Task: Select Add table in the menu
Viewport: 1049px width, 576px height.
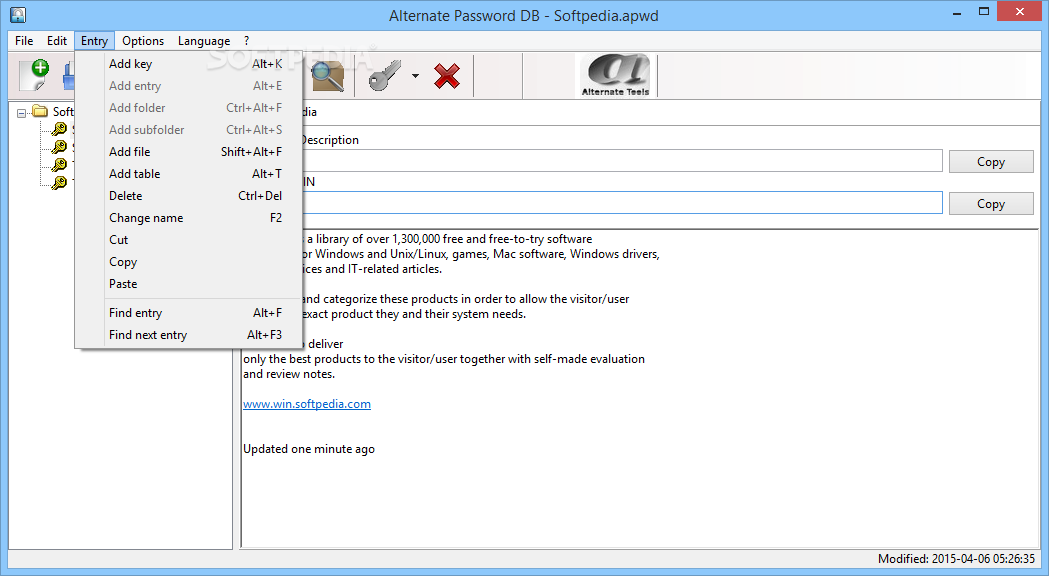Action: (189, 174)
